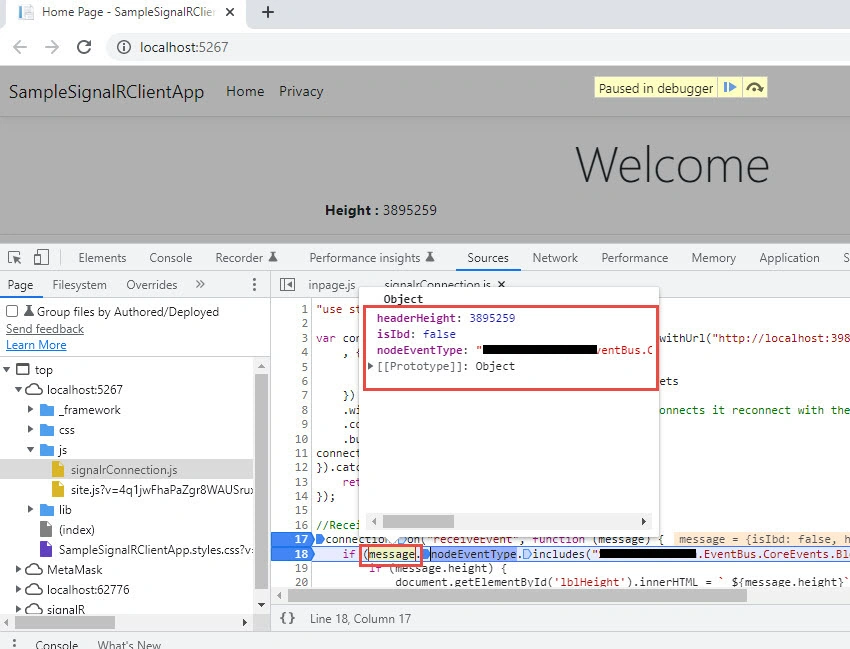The image size is (850, 649).
Task: Enable Group files by Authored/Deployed checkbox
Action: coord(12,311)
